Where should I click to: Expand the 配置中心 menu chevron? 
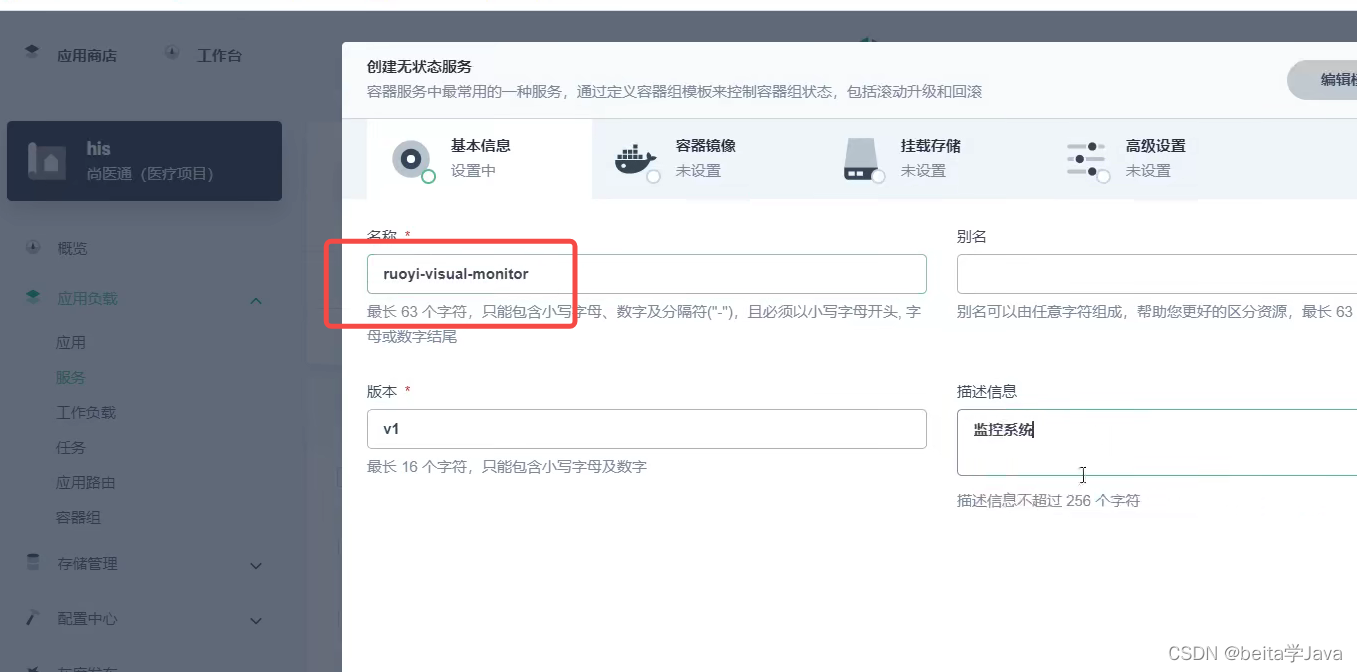[x=256, y=620]
